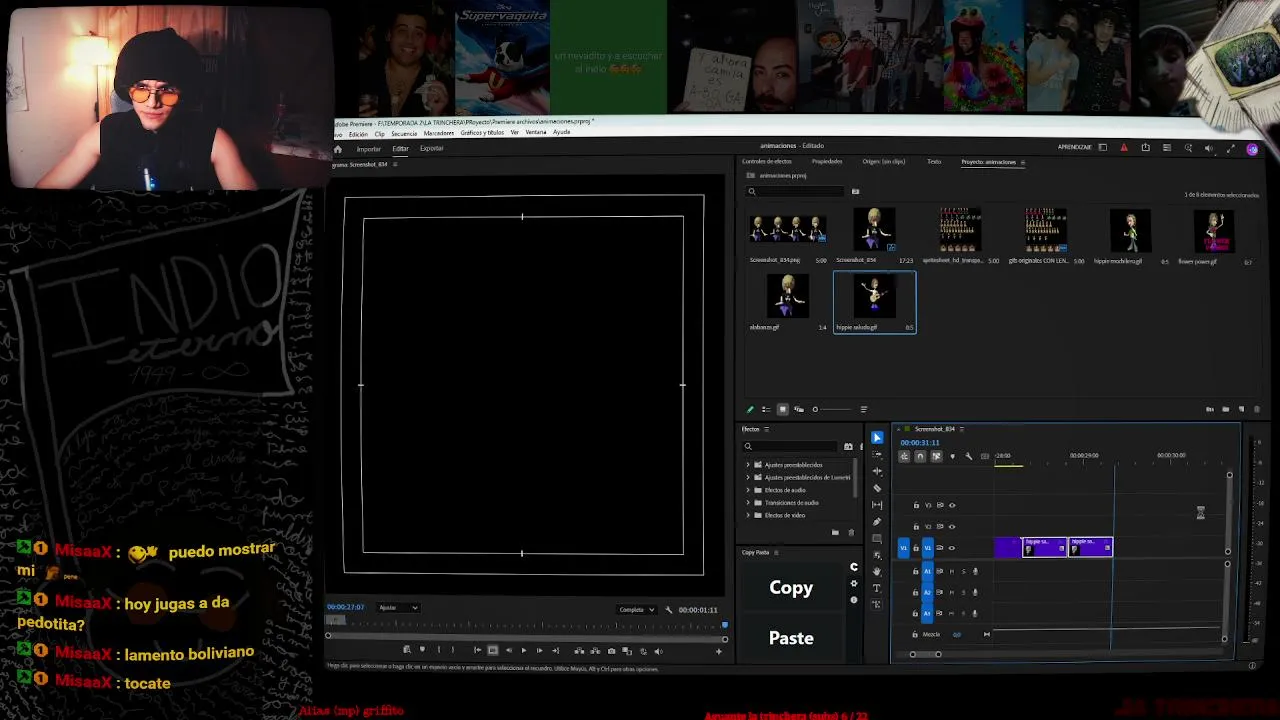Solo audio track A1
Image resolution: width=1280 pixels, height=720 pixels.
(x=963, y=571)
